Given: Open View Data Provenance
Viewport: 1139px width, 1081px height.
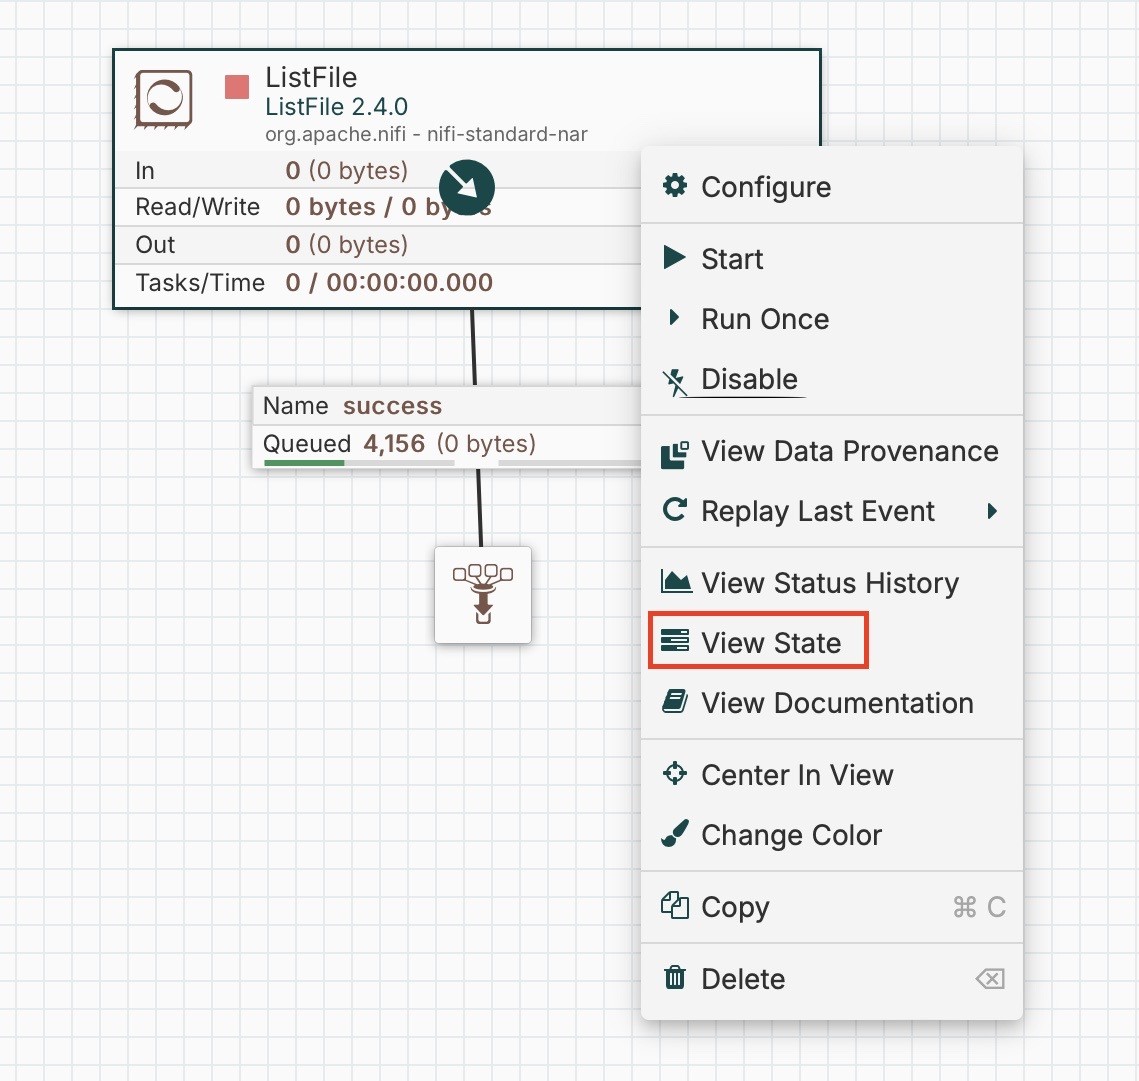Looking at the screenshot, I should (x=832, y=451).
